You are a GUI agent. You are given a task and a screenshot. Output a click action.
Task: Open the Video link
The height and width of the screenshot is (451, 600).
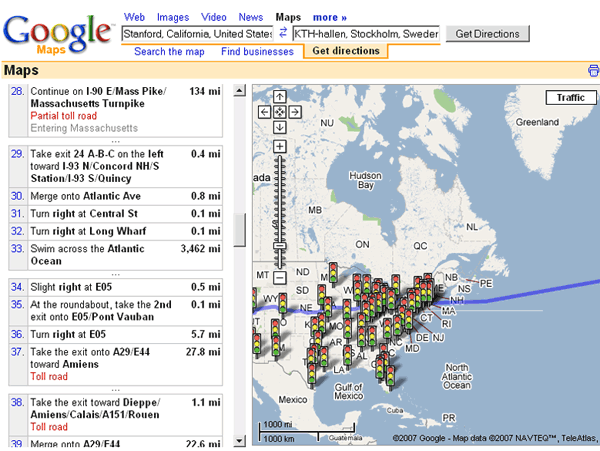click(214, 17)
